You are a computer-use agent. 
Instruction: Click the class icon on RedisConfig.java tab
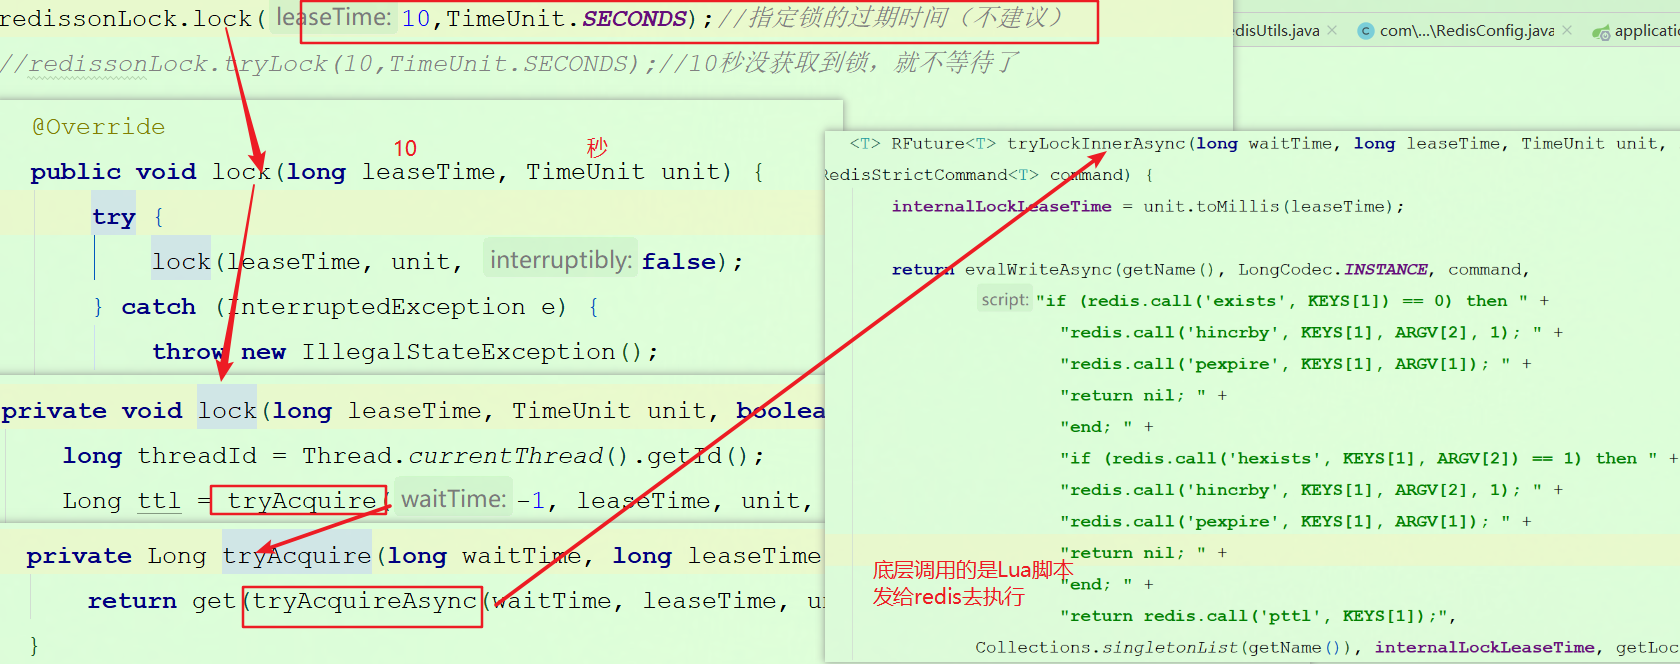click(1366, 31)
